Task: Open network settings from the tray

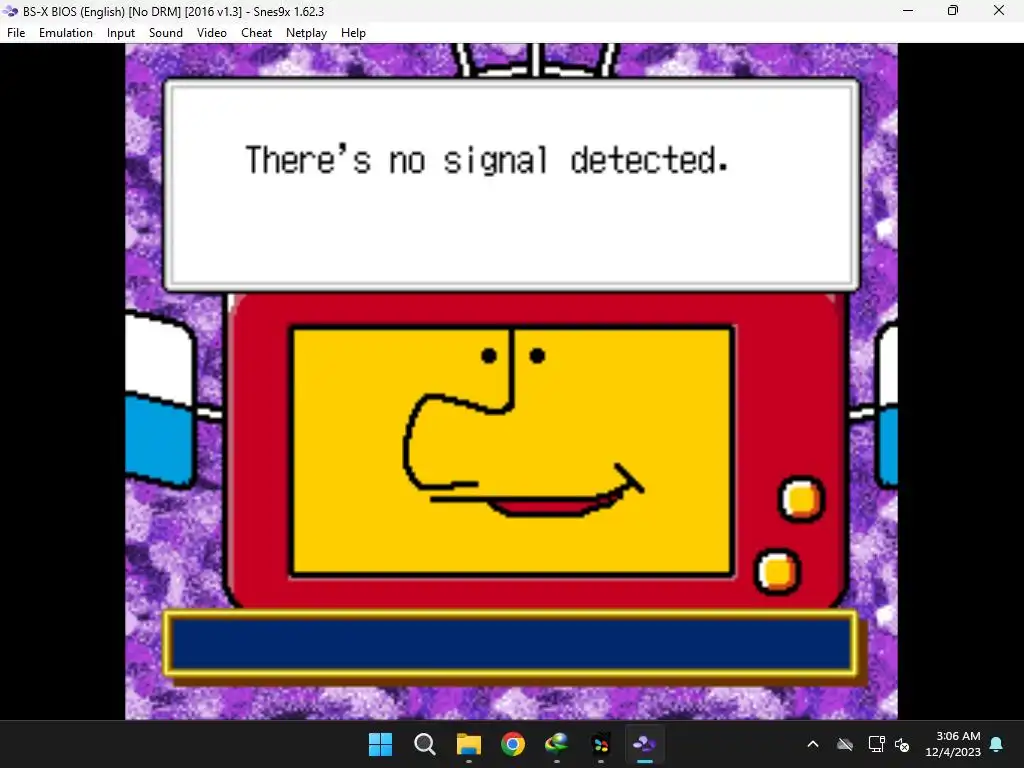Action: [876, 744]
